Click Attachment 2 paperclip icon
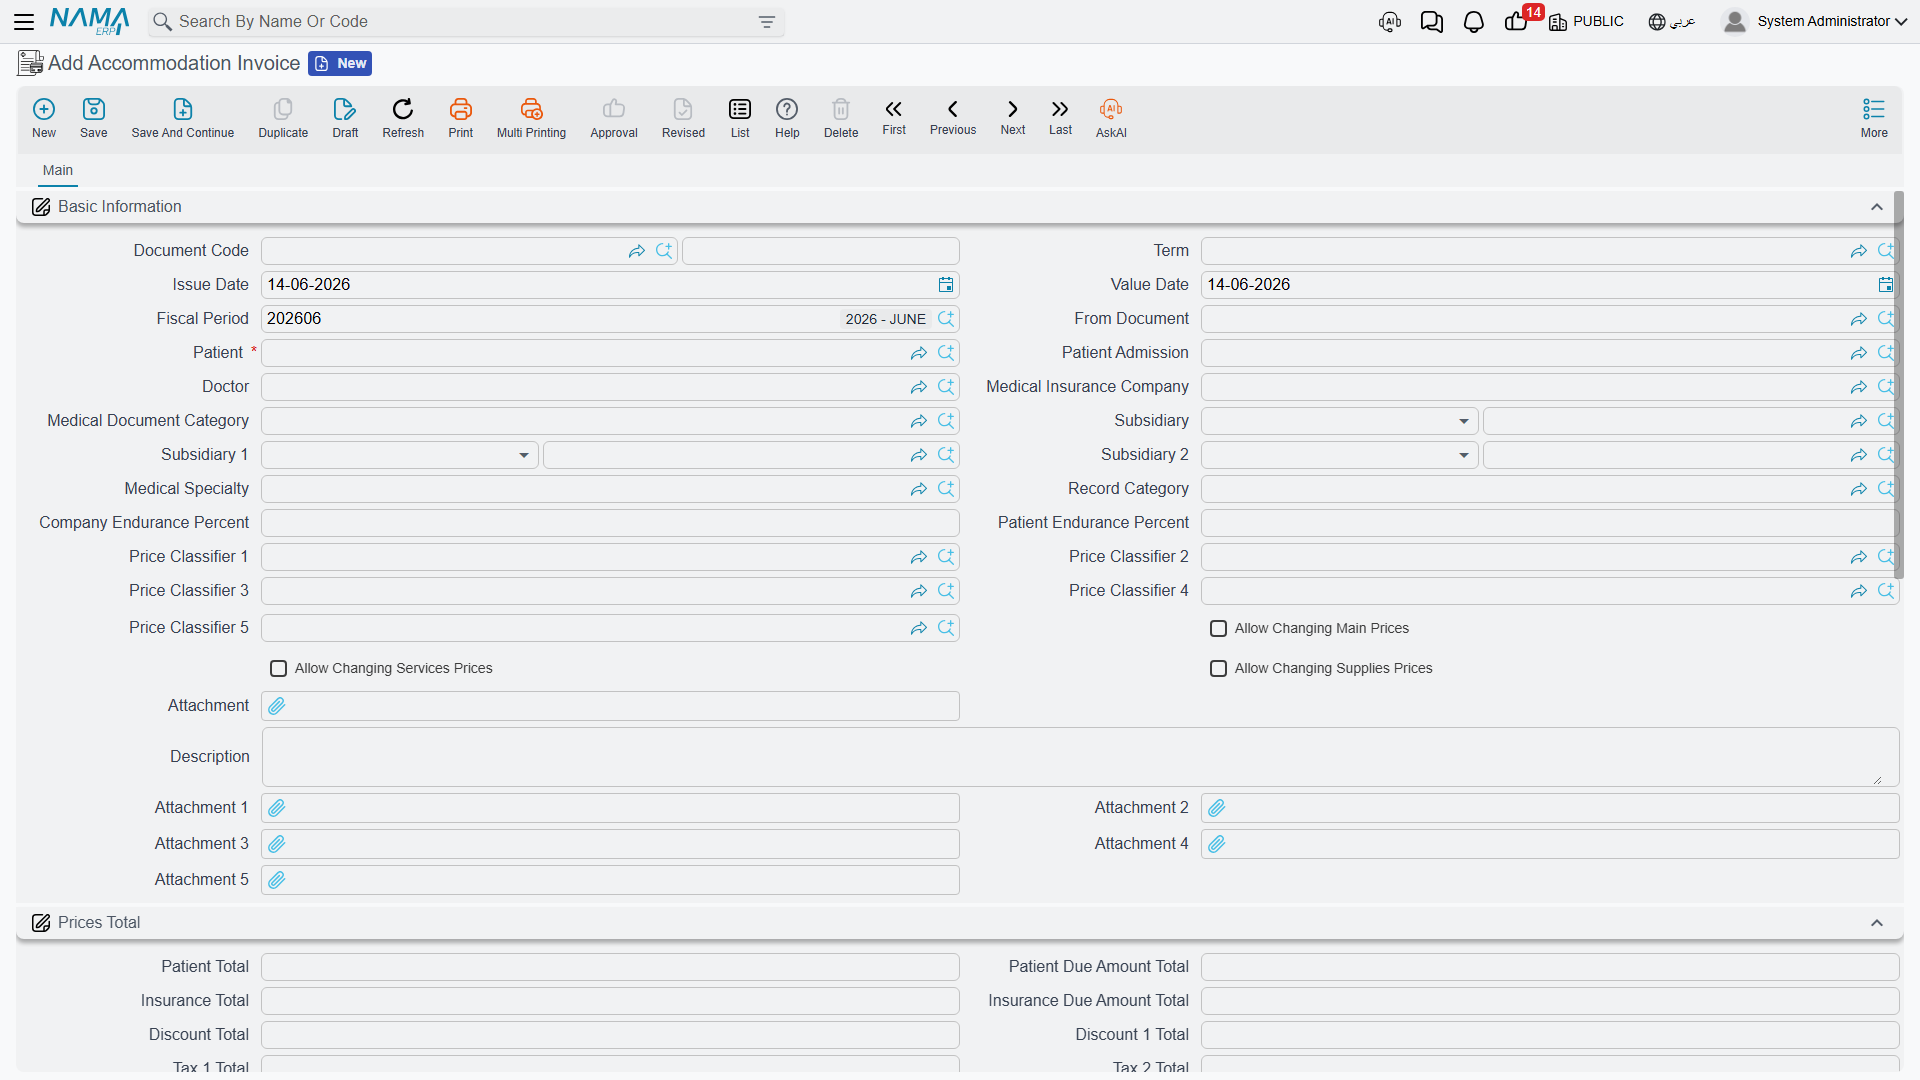This screenshot has width=1920, height=1080. click(x=1217, y=808)
